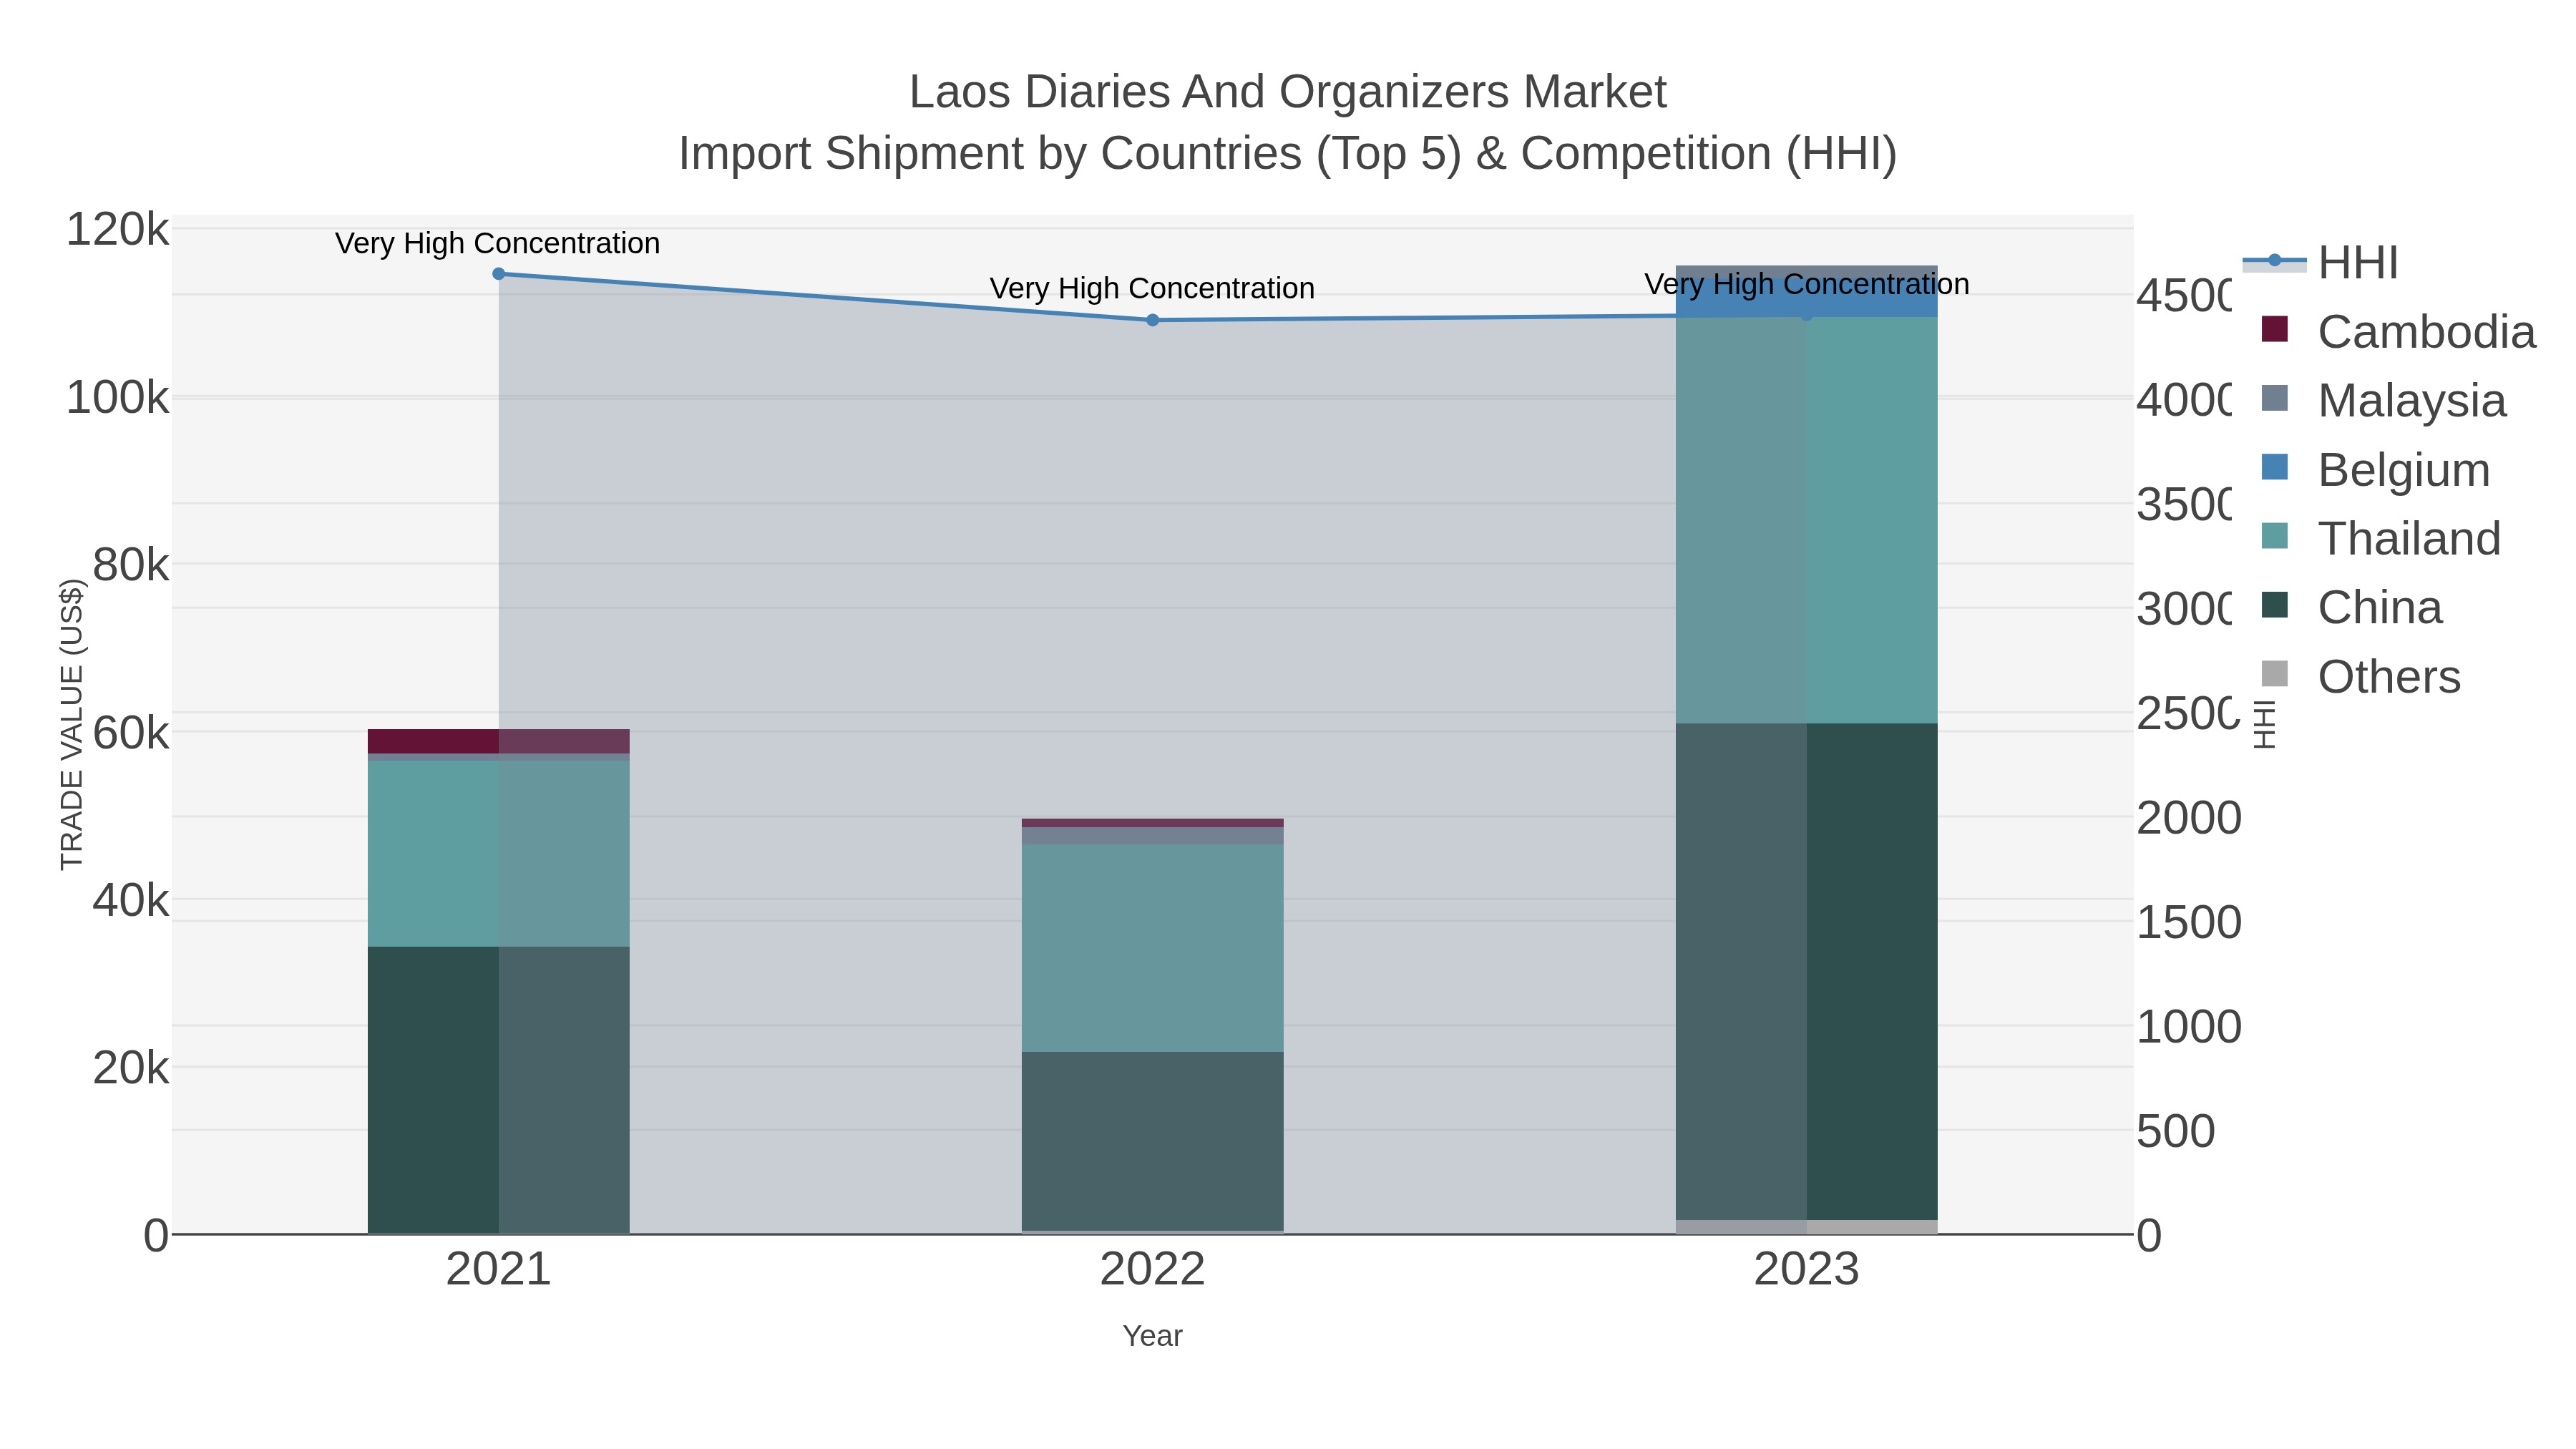Click the Malaysia slate legend swatch
2576x1449 pixels.
click(2274, 398)
